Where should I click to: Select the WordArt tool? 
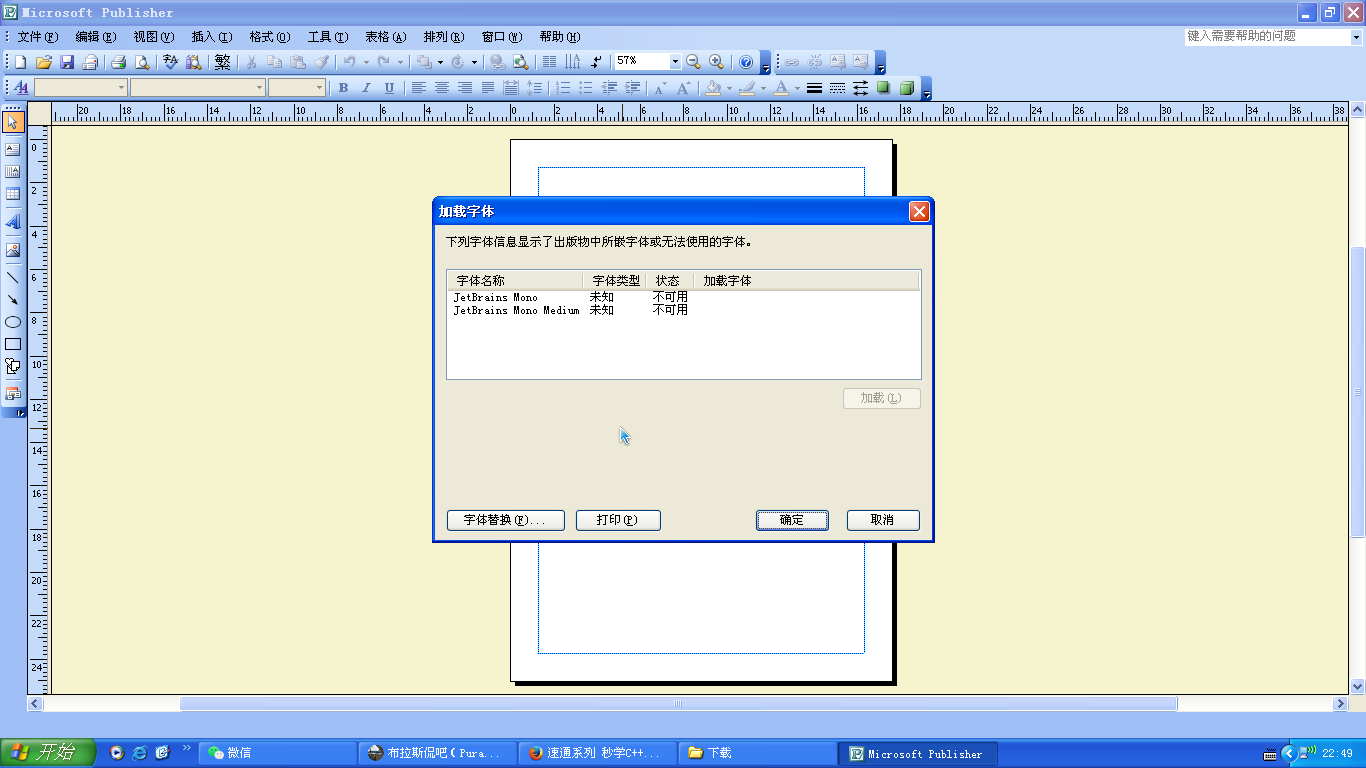click(x=13, y=222)
